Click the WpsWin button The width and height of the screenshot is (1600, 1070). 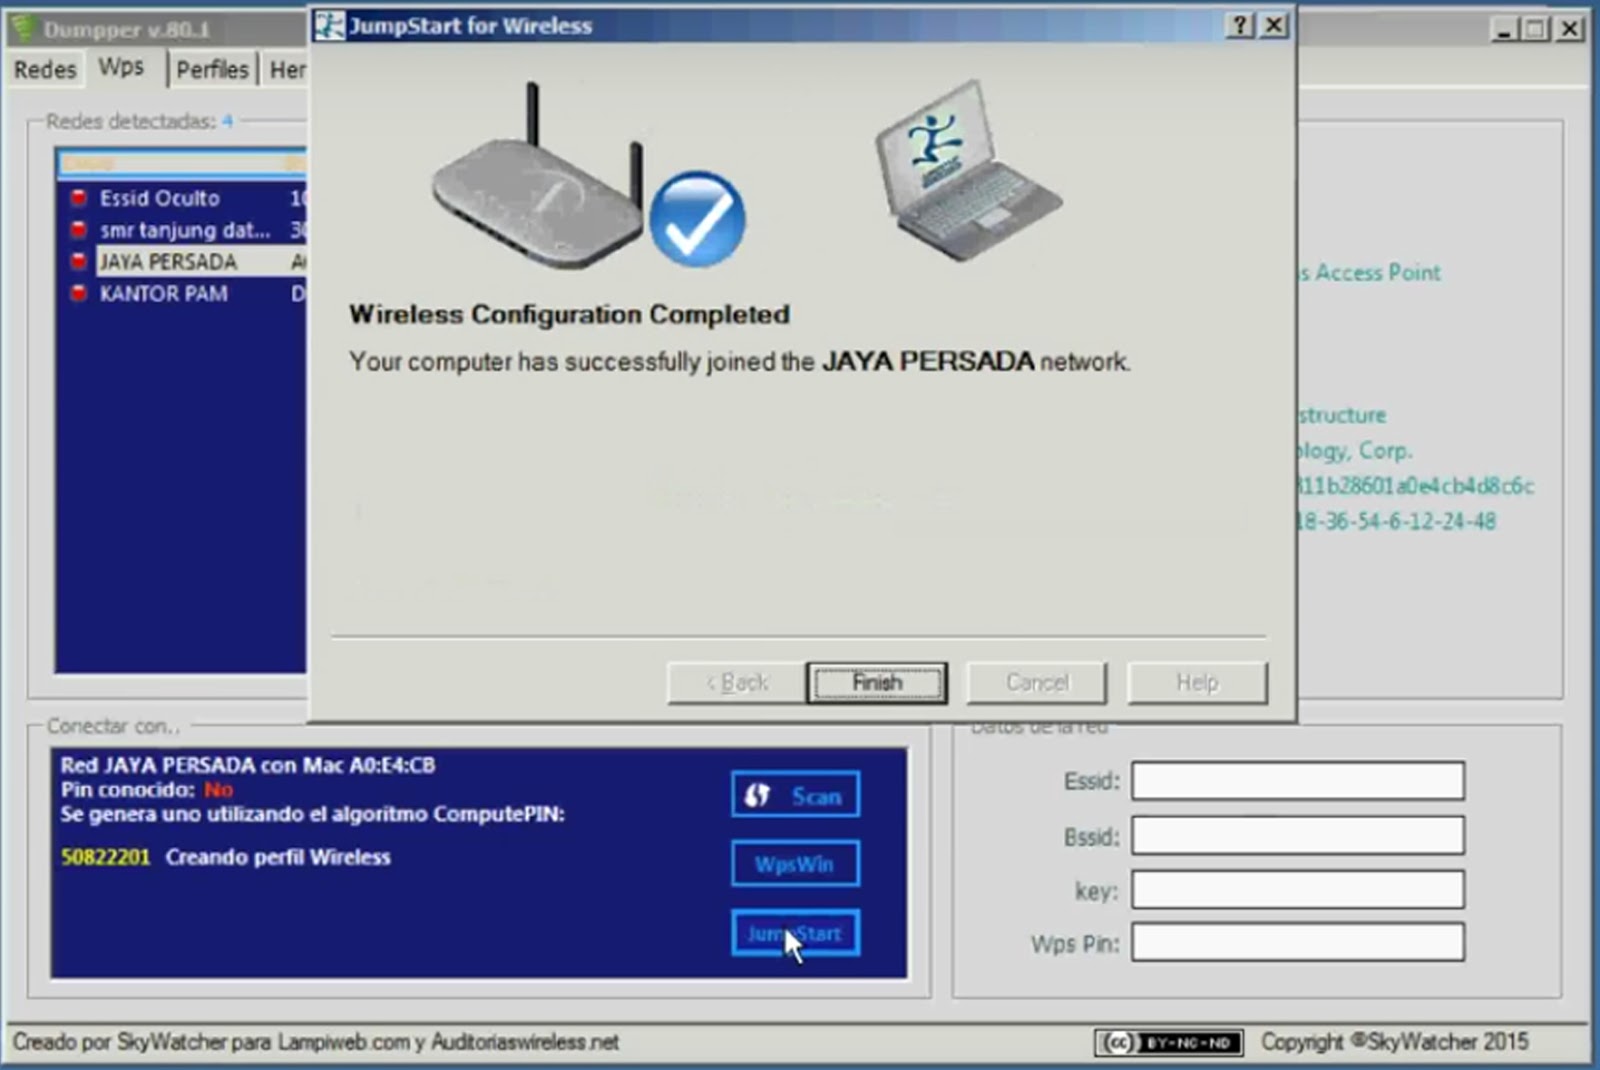795,864
